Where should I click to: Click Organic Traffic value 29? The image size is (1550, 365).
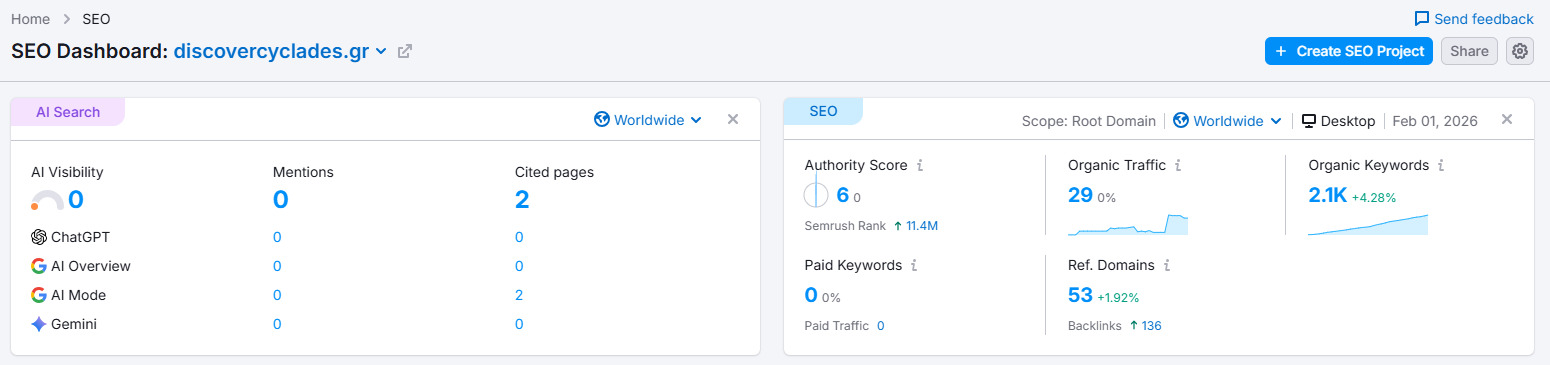(x=1080, y=195)
